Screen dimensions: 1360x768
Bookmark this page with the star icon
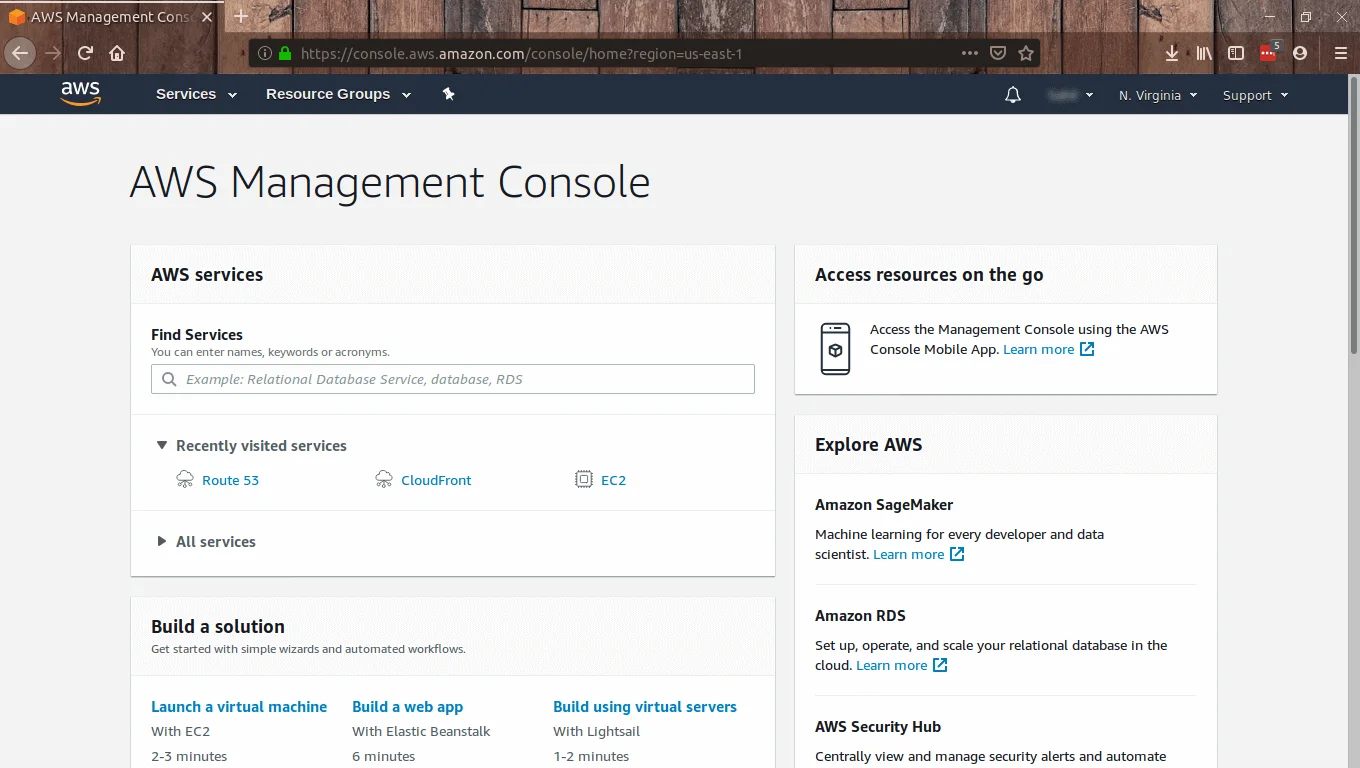[x=1026, y=53]
